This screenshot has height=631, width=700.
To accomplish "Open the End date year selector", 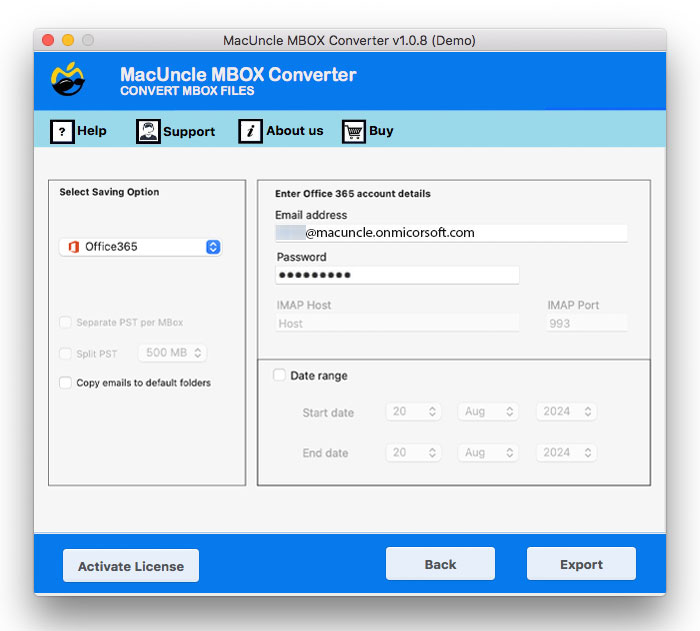I will [x=567, y=452].
